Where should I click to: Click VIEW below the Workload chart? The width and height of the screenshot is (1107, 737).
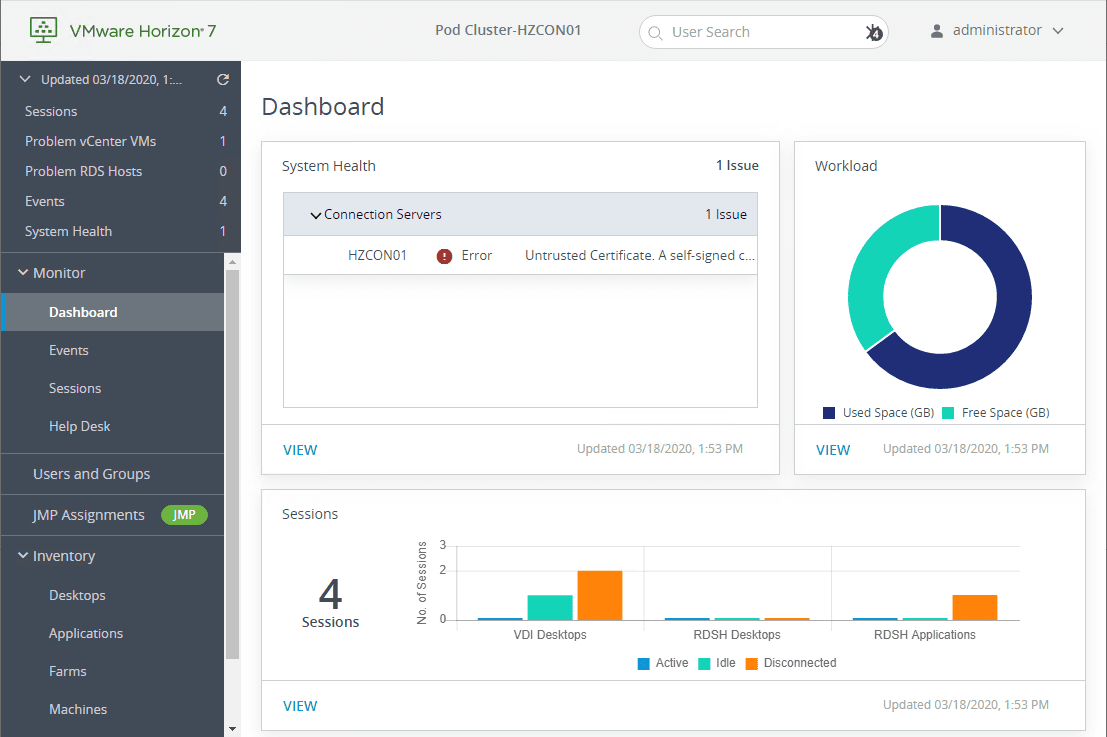point(833,449)
